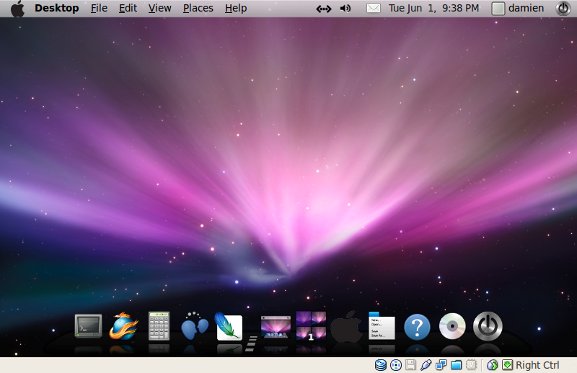Click the green arrow host key icon
The height and width of the screenshot is (373, 577).
[507, 365]
